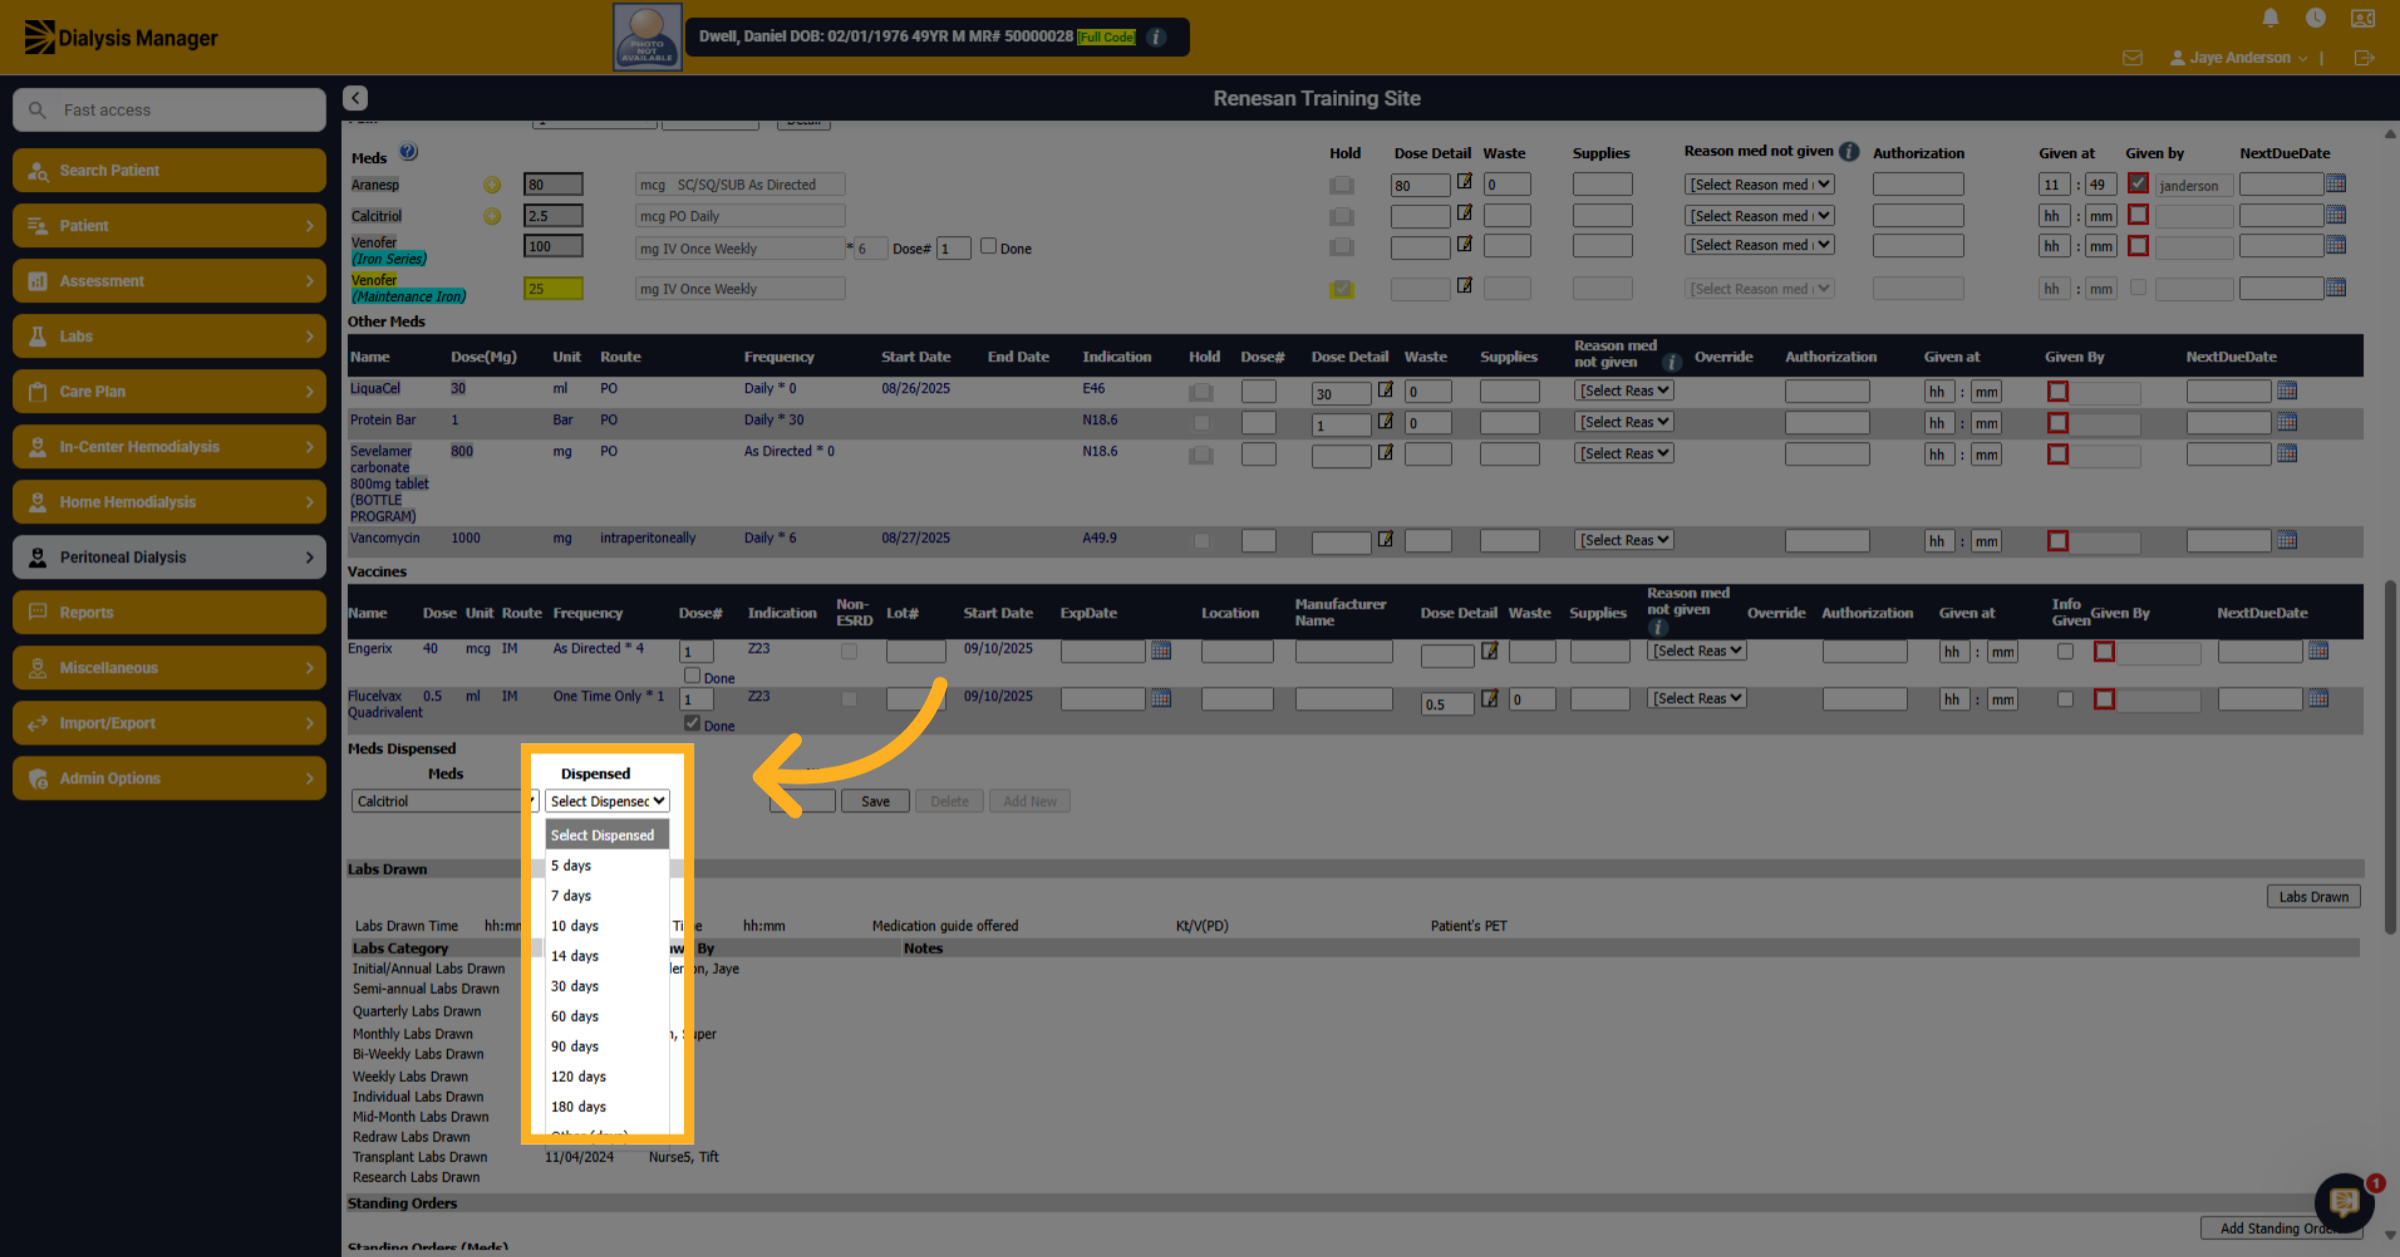Click the yellow icon next to Calcitriol
Image resolution: width=2400 pixels, height=1257 pixels.
492,216
